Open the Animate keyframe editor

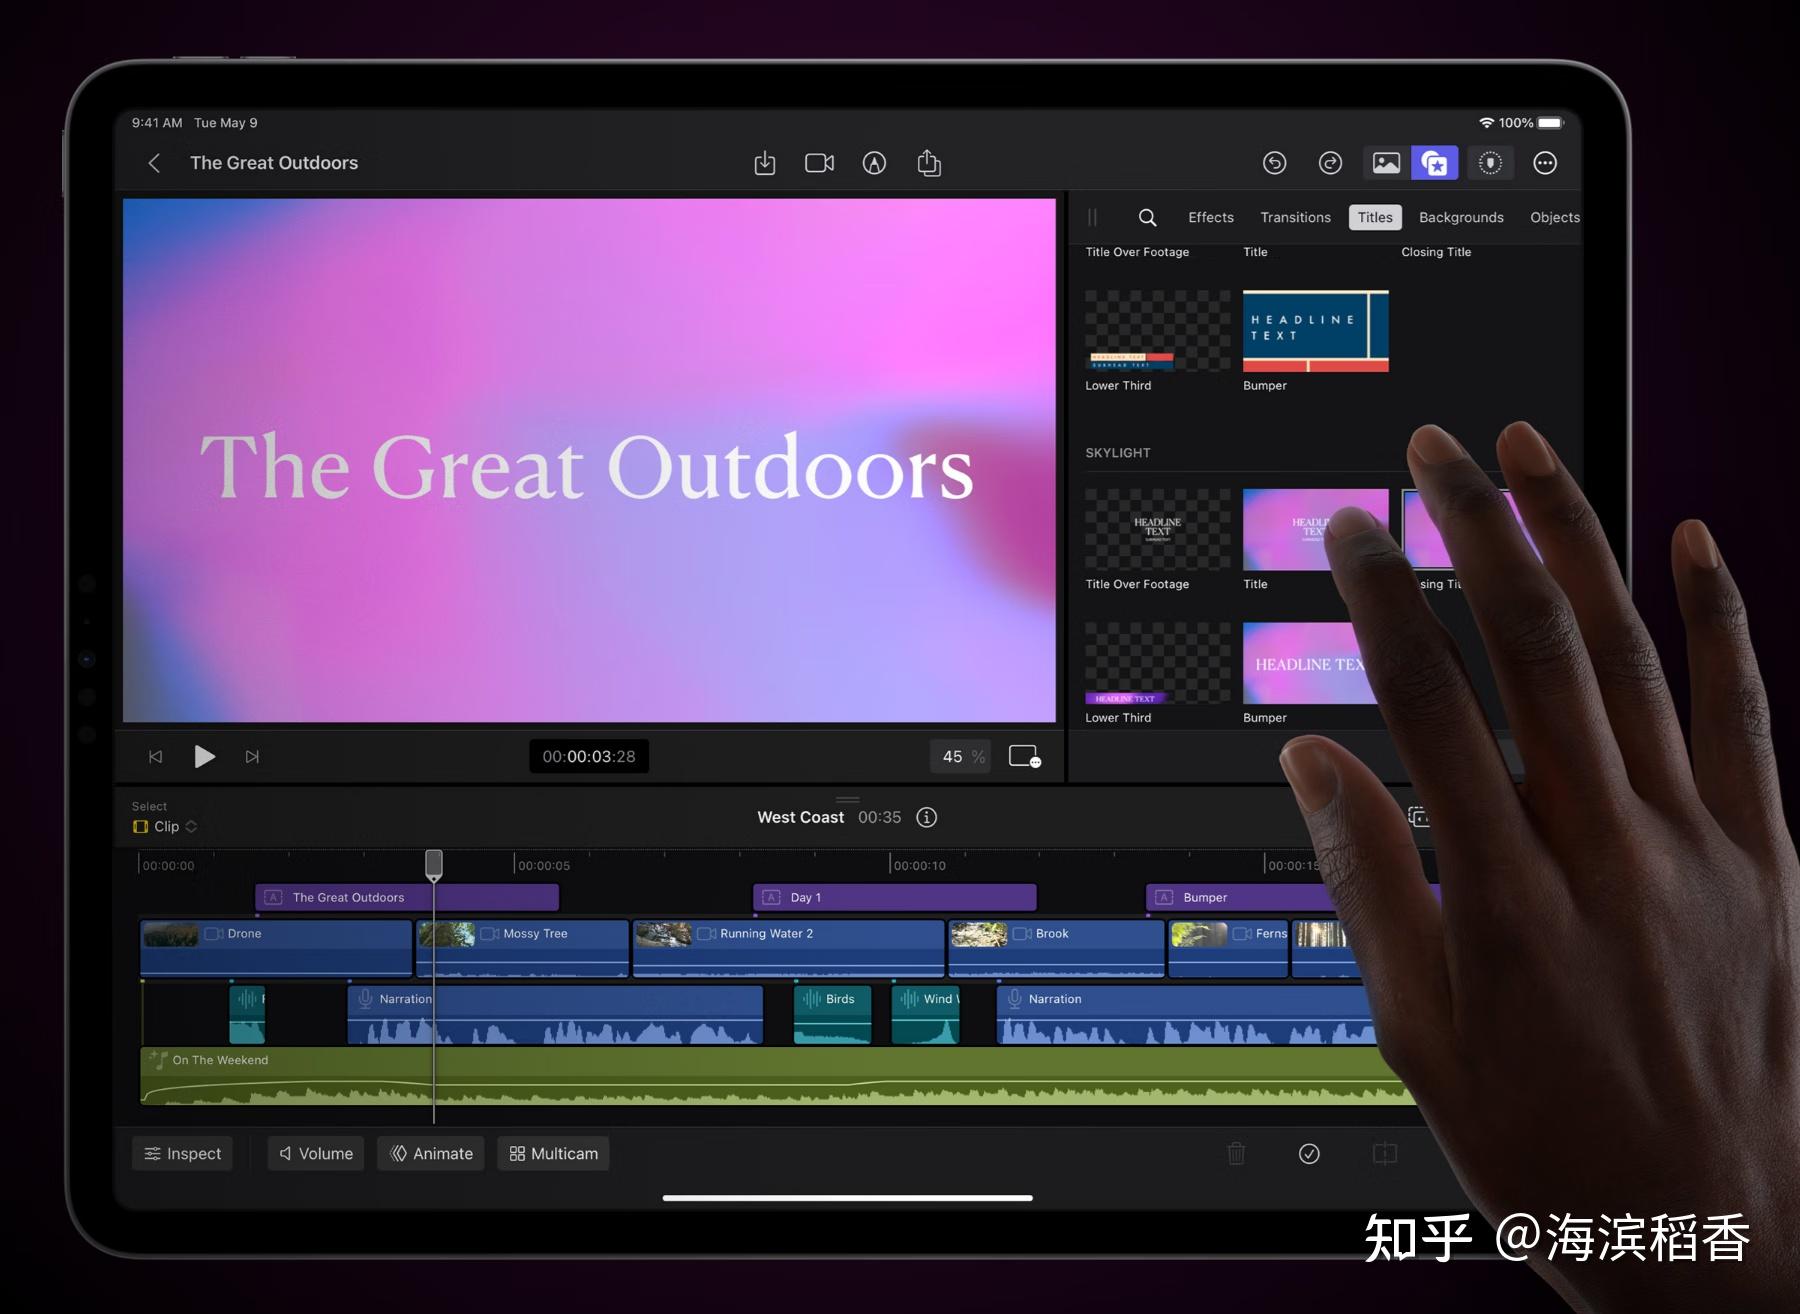coord(431,1153)
